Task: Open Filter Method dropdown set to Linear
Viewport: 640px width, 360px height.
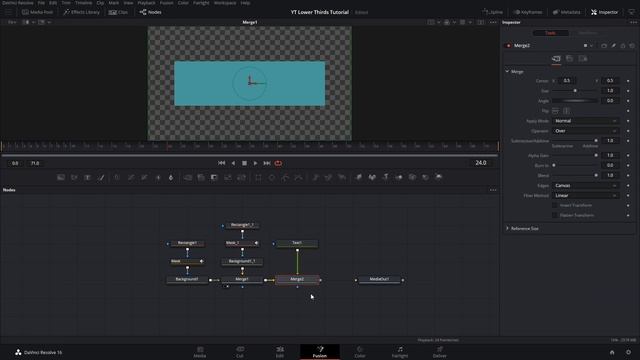Action: click(x=585, y=196)
